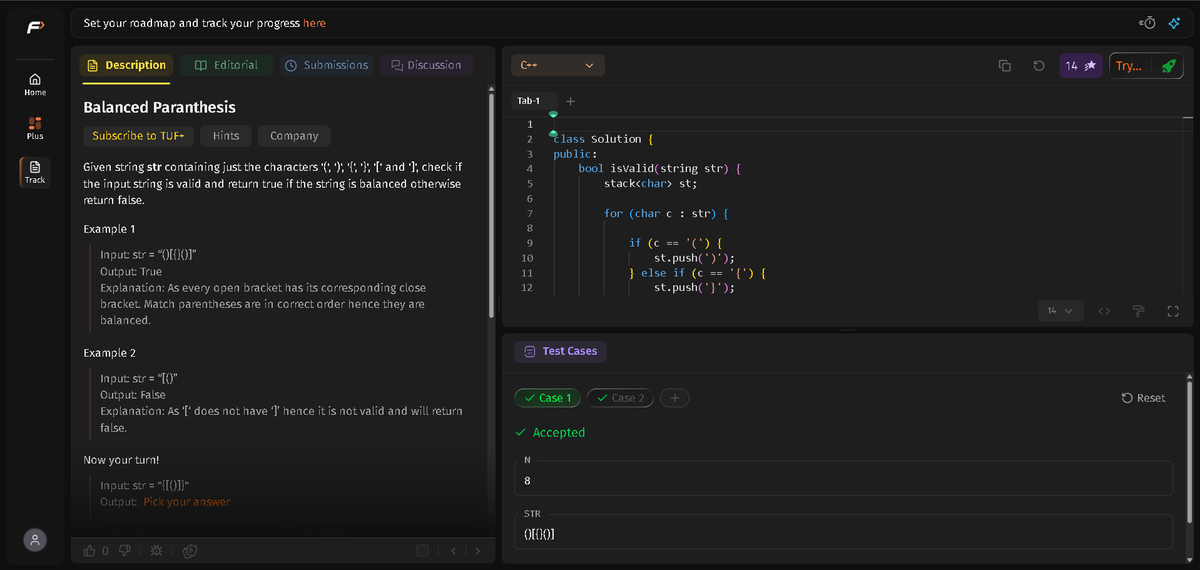Show Hints for the problem
This screenshot has height=570, width=1200.
click(226, 136)
